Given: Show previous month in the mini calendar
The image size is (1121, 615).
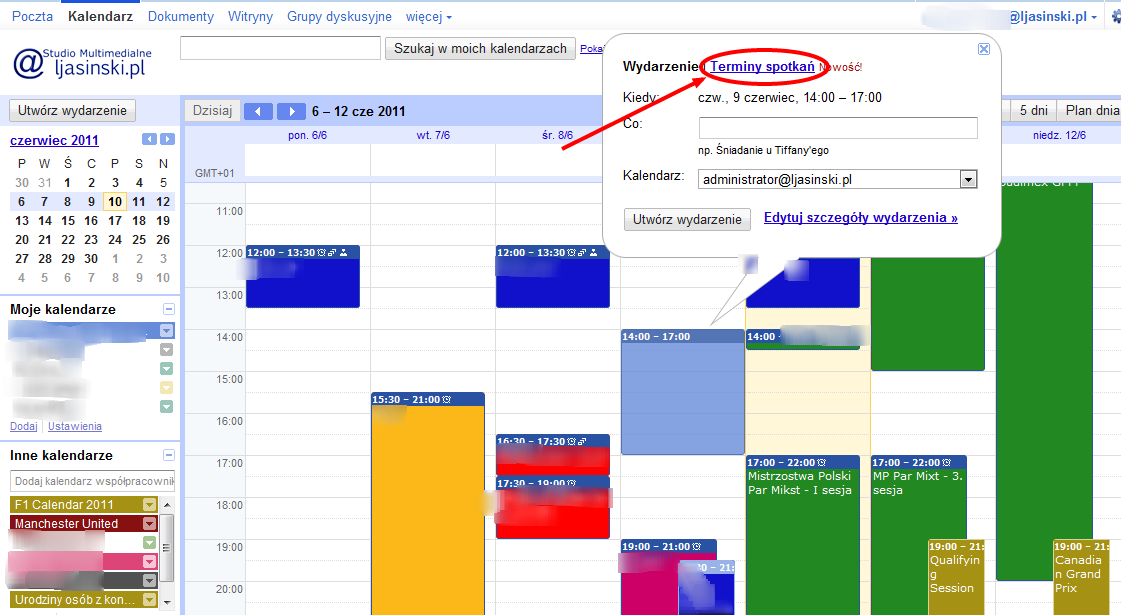Looking at the screenshot, I should click(x=149, y=139).
